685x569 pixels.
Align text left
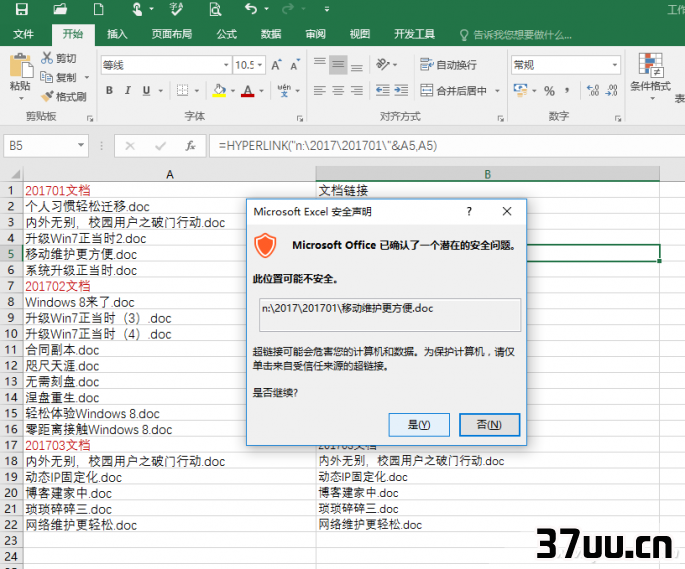click(x=320, y=90)
